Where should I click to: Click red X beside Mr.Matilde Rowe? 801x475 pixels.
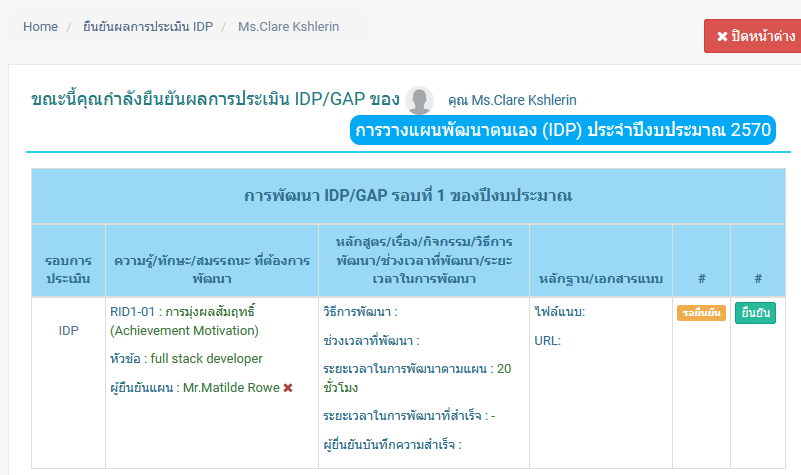pos(288,388)
